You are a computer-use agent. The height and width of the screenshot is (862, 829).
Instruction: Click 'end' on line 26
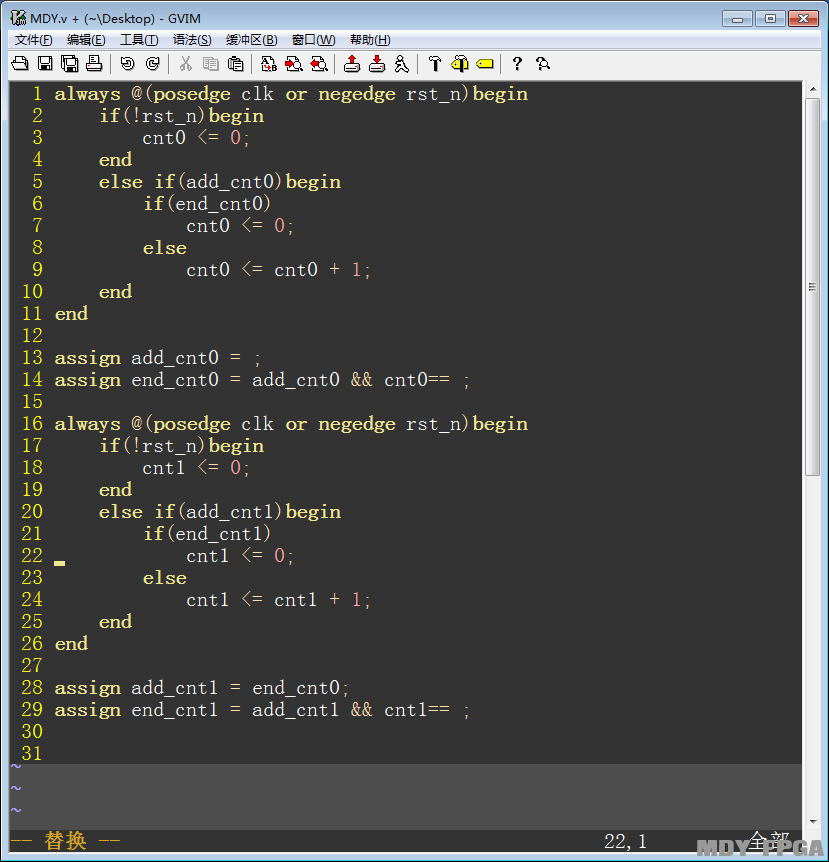[x=71, y=644]
